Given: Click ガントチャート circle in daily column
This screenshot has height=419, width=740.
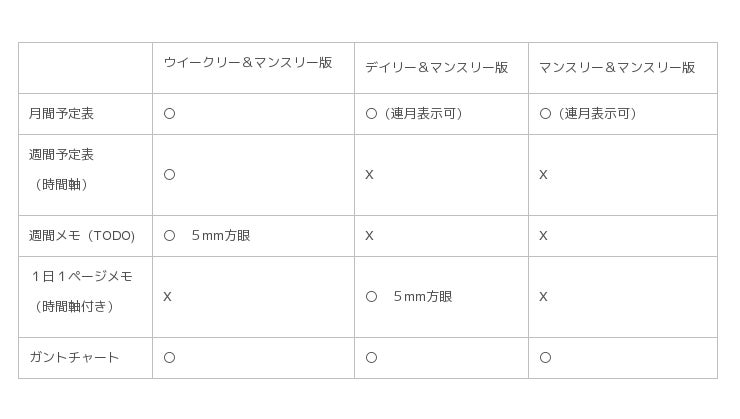Looking at the screenshot, I should click(x=371, y=358).
